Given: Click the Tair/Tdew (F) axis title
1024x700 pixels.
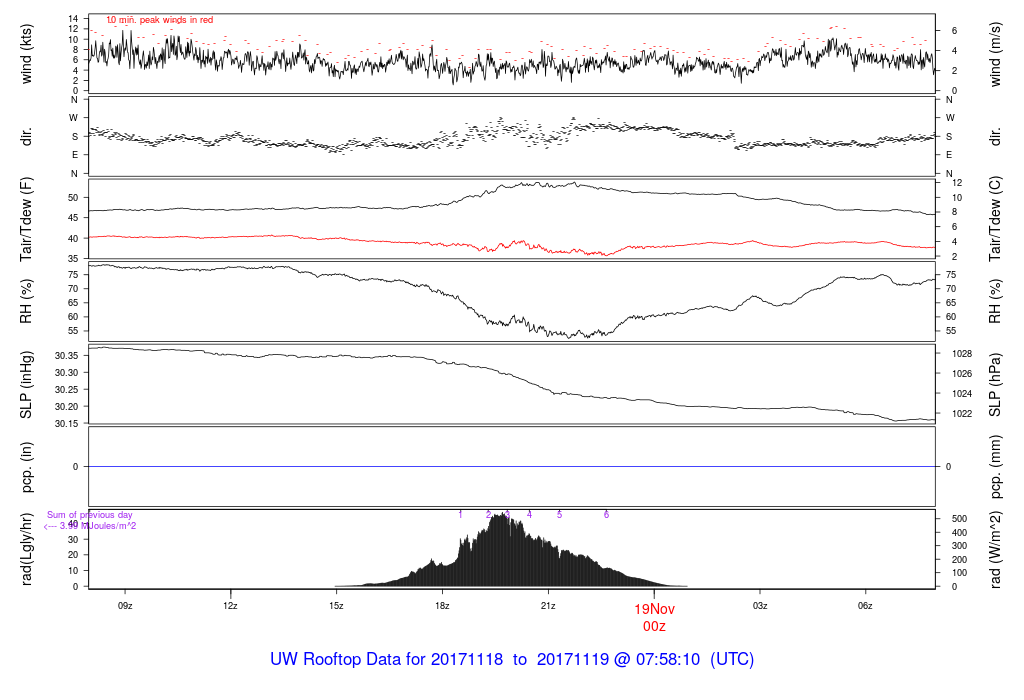Looking at the screenshot, I should coord(26,219).
